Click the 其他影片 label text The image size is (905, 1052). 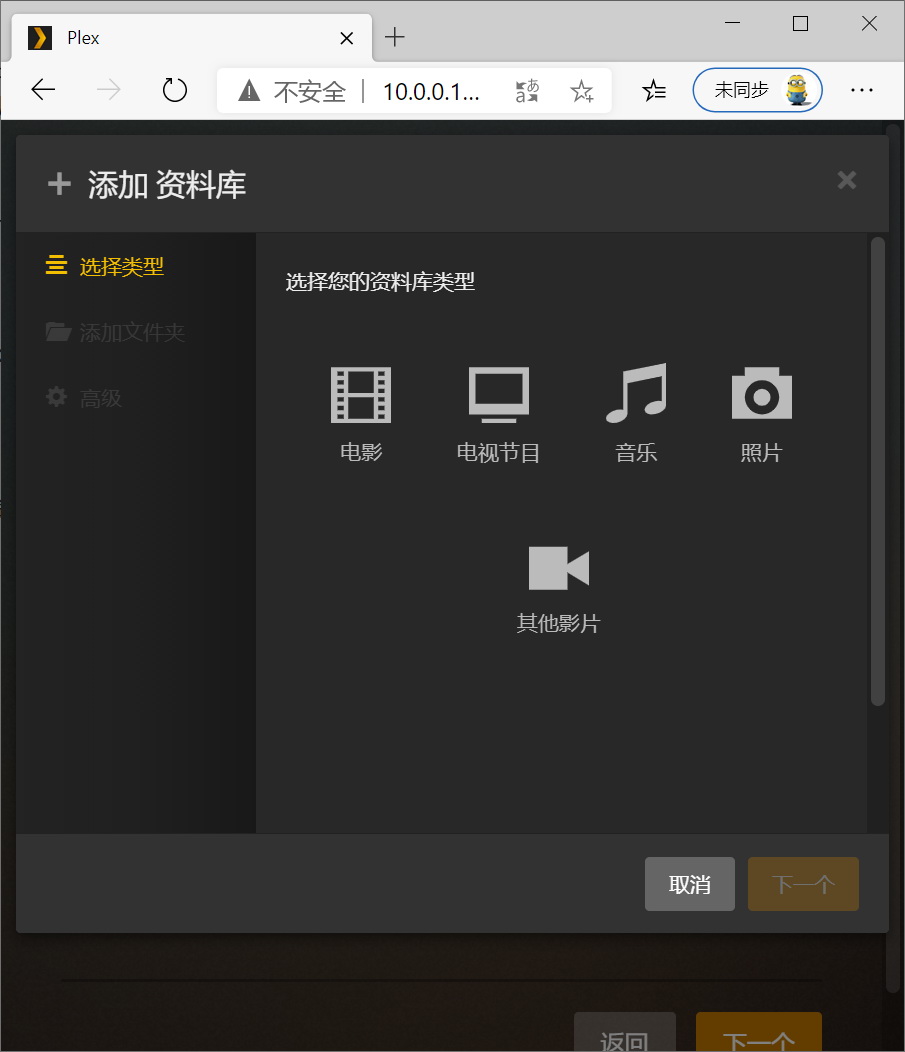pyautogui.click(x=558, y=623)
